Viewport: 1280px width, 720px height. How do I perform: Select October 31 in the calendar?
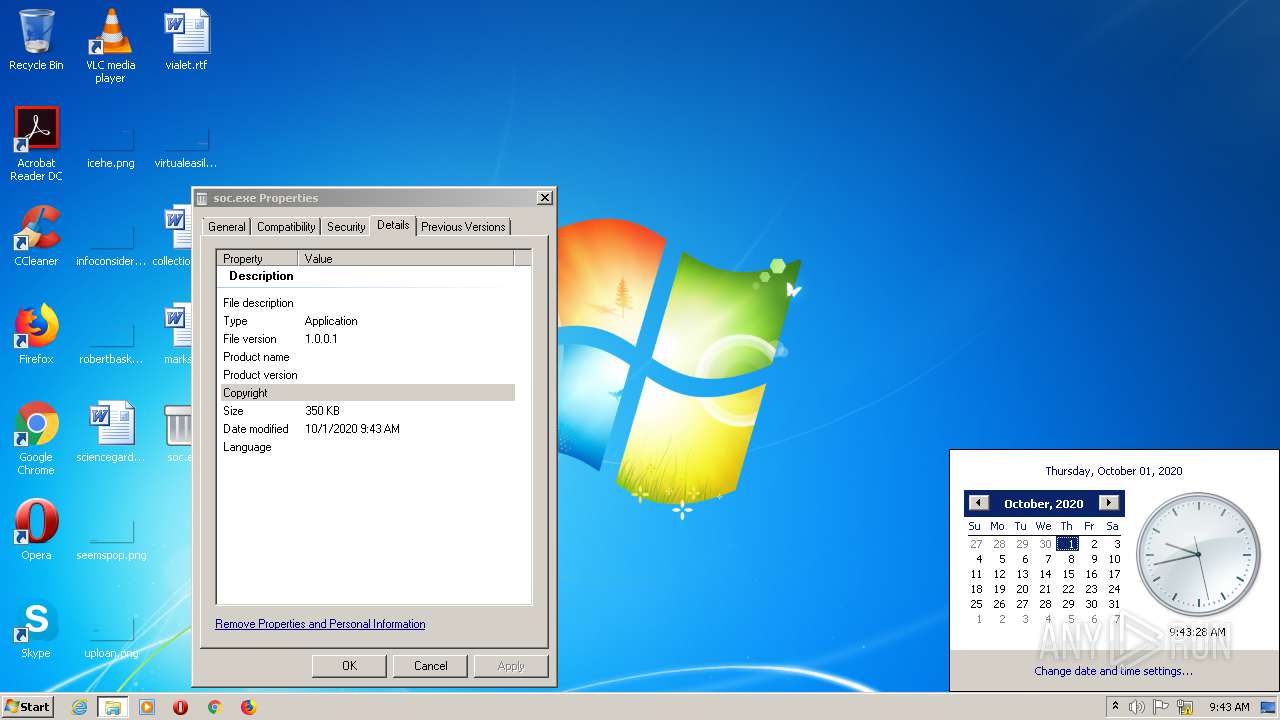coord(1114,604)
